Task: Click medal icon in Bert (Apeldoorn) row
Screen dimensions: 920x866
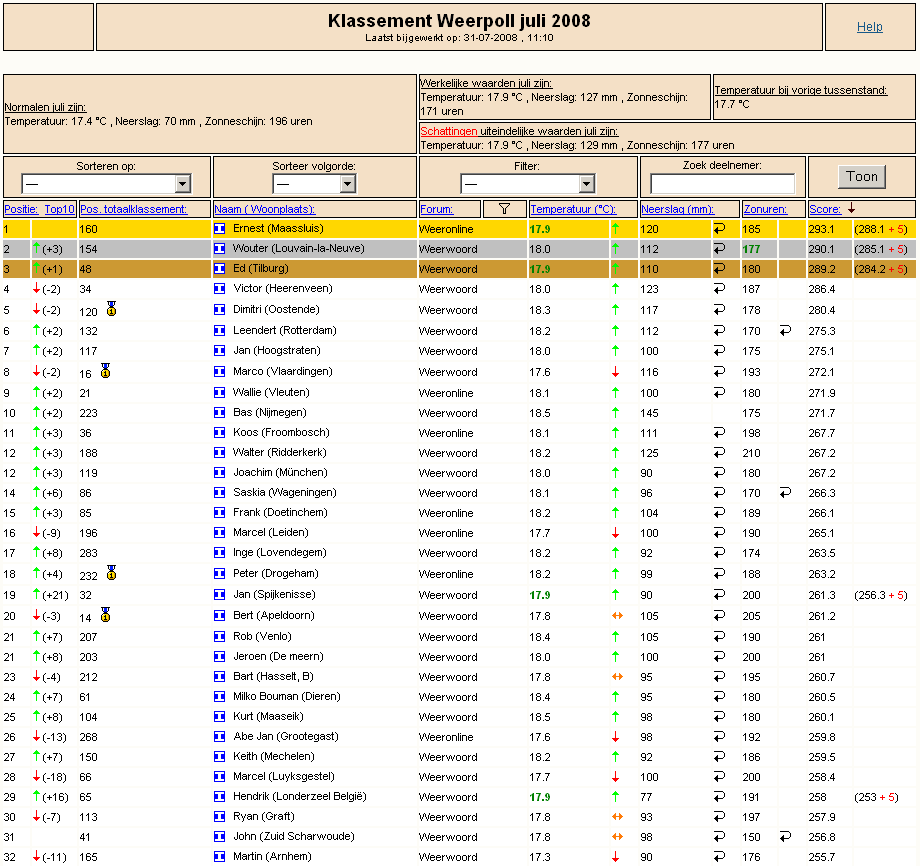Action: pyautogui.click(x=106, y=615)
